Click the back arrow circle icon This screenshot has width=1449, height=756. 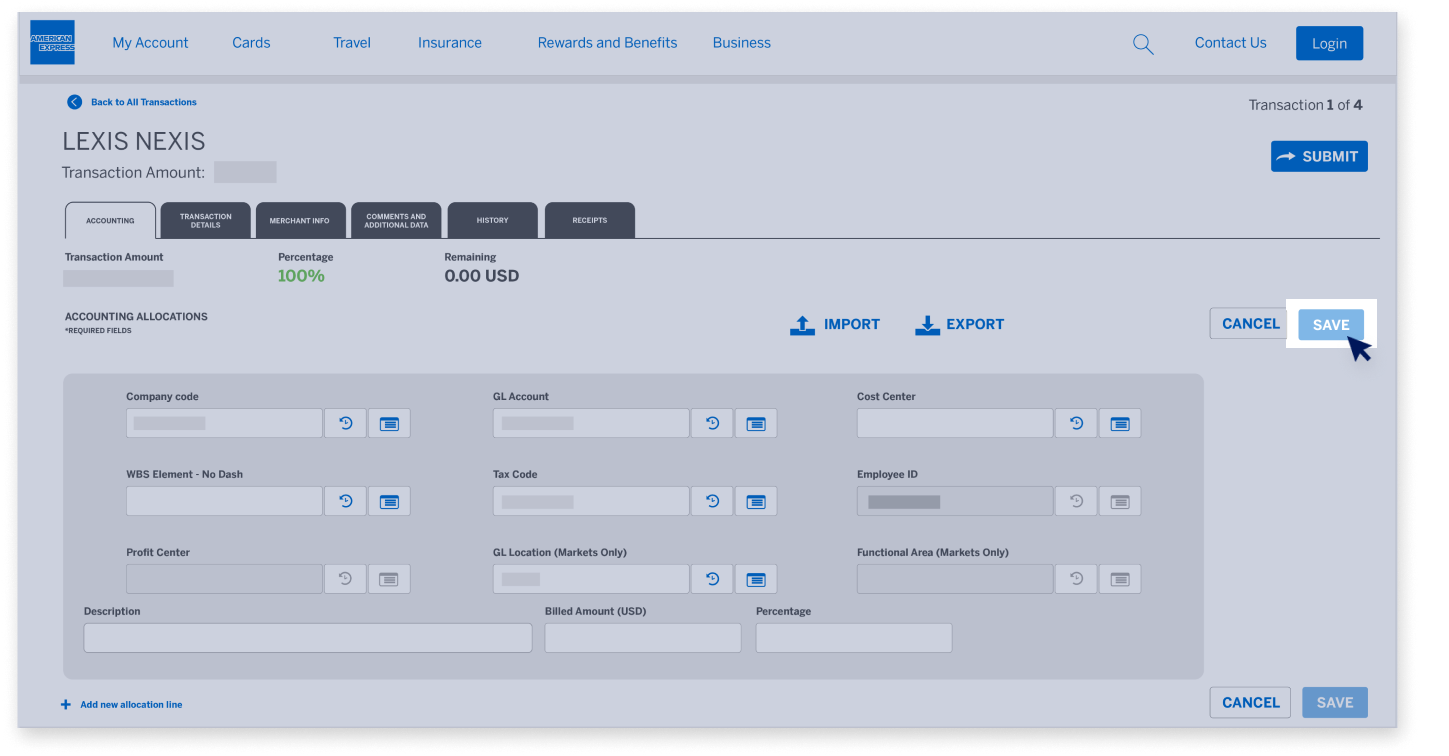[x=74, y=102]
